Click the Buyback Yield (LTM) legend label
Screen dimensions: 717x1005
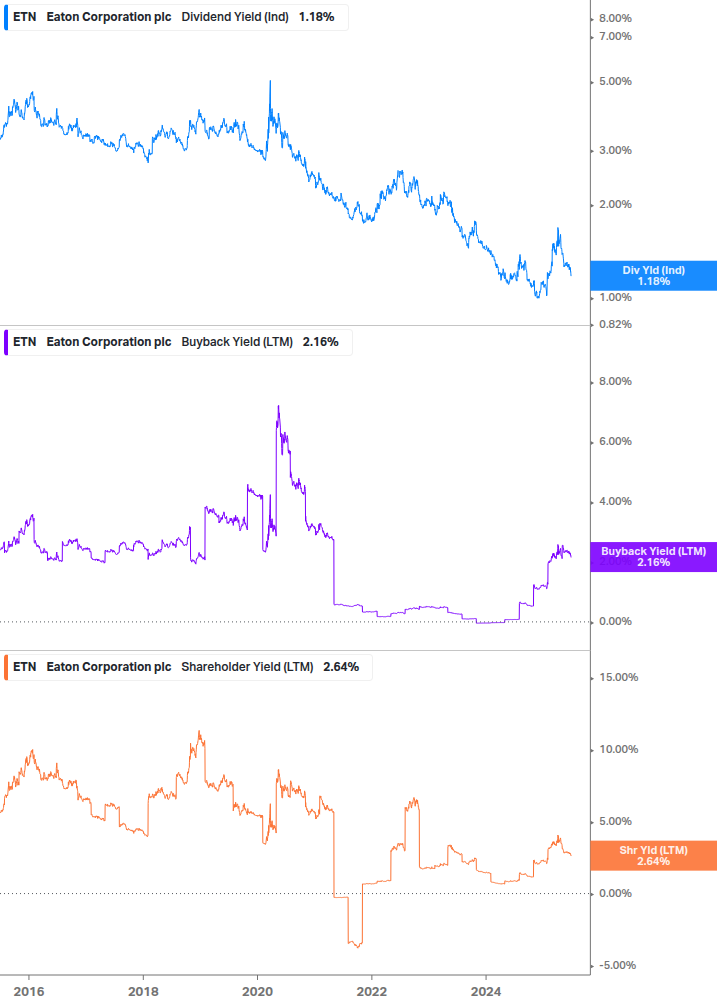pos(237,342)
